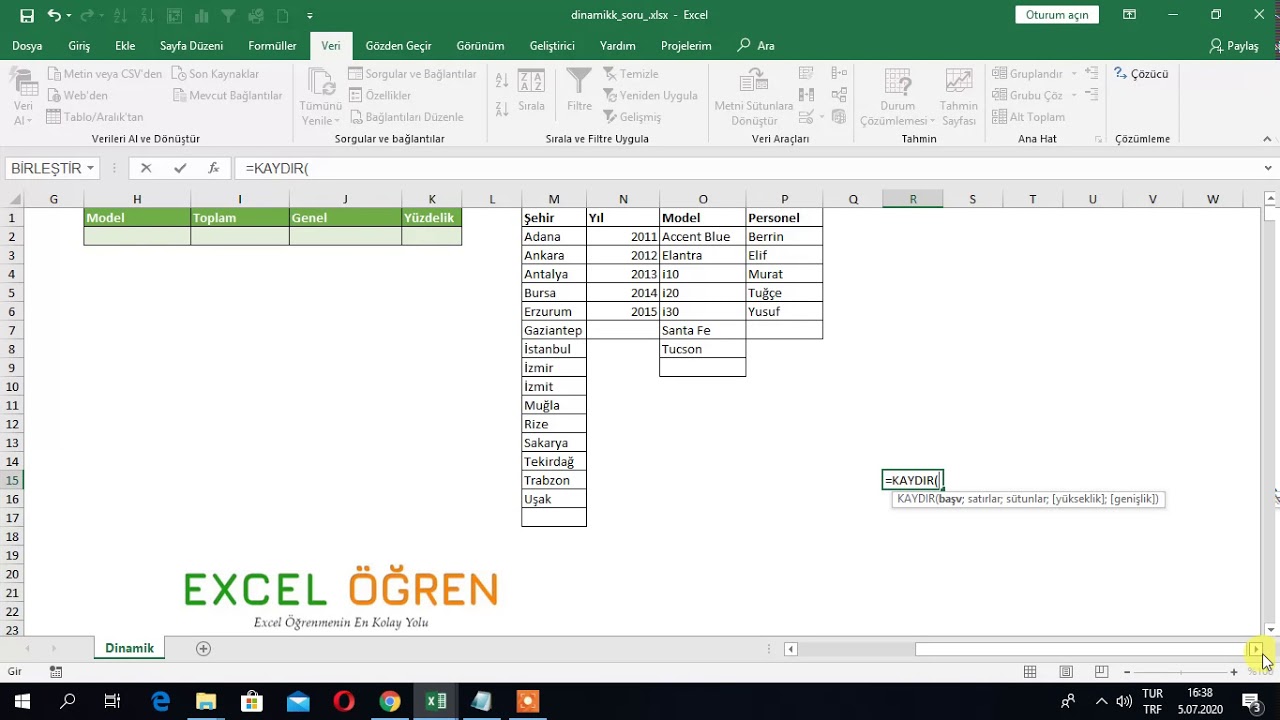The height and width of the screenshot is (720, 1280).
Task: Open the Geliştirici tab
Action: 552,46
